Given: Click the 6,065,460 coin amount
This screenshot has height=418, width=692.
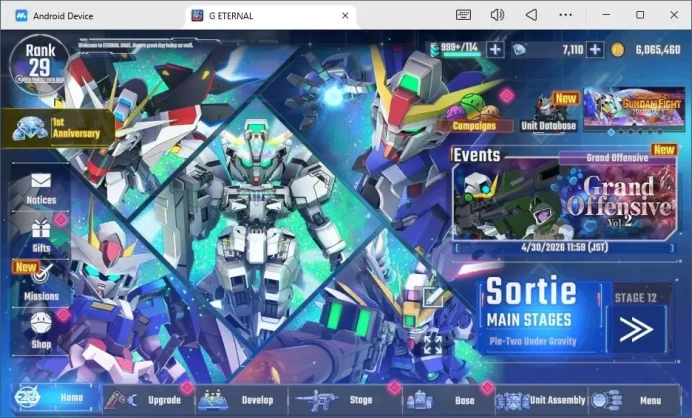Looking at the screenshot, I should (x=658, y=50).
